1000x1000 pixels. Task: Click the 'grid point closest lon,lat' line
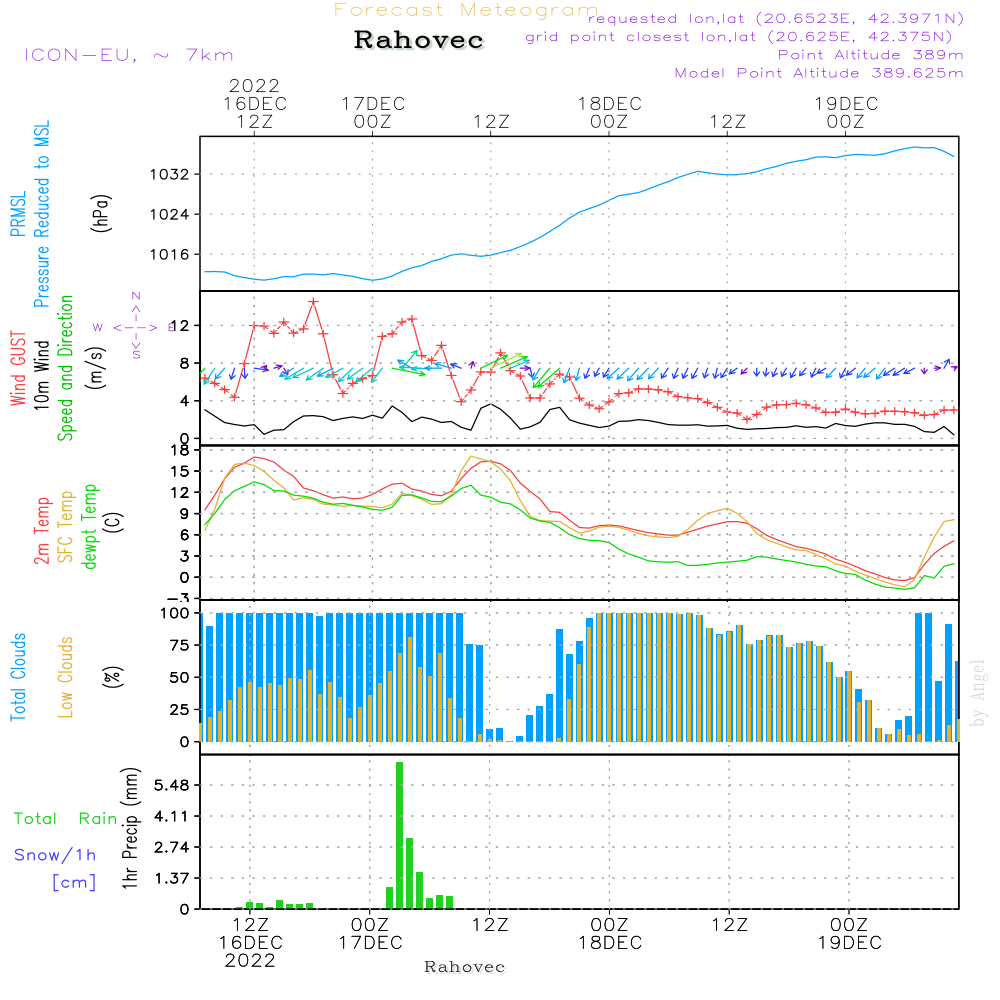pos(739,36)
